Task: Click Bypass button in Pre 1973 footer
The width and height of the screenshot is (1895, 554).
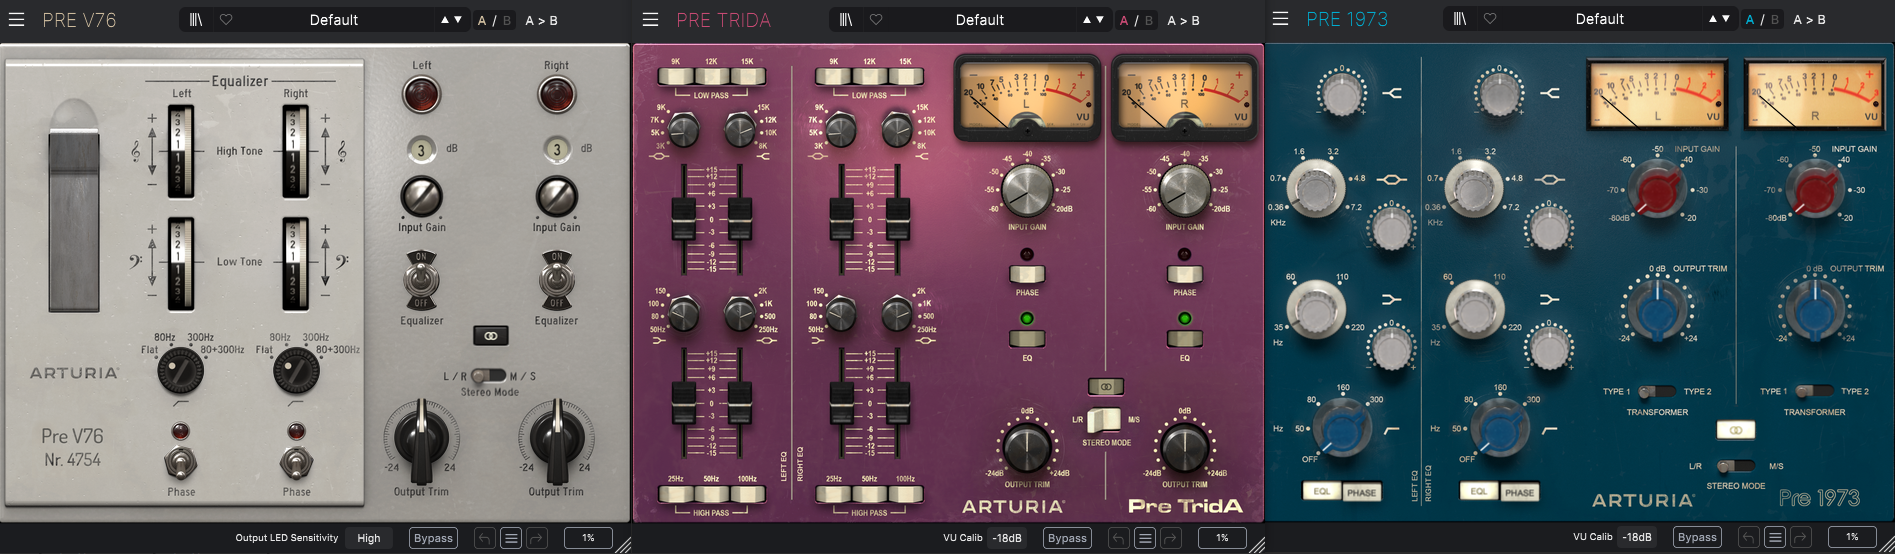Action: tap(1697, 538)
